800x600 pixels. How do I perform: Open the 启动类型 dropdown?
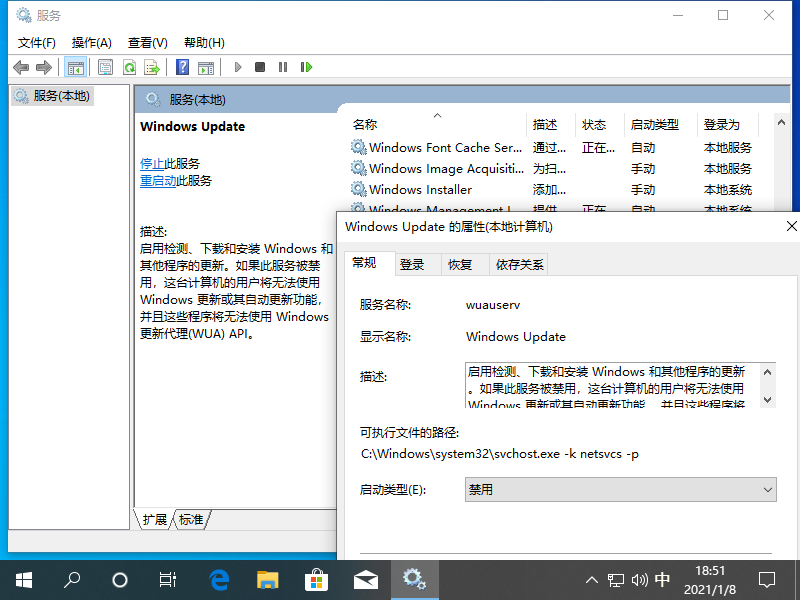point(620,490)
